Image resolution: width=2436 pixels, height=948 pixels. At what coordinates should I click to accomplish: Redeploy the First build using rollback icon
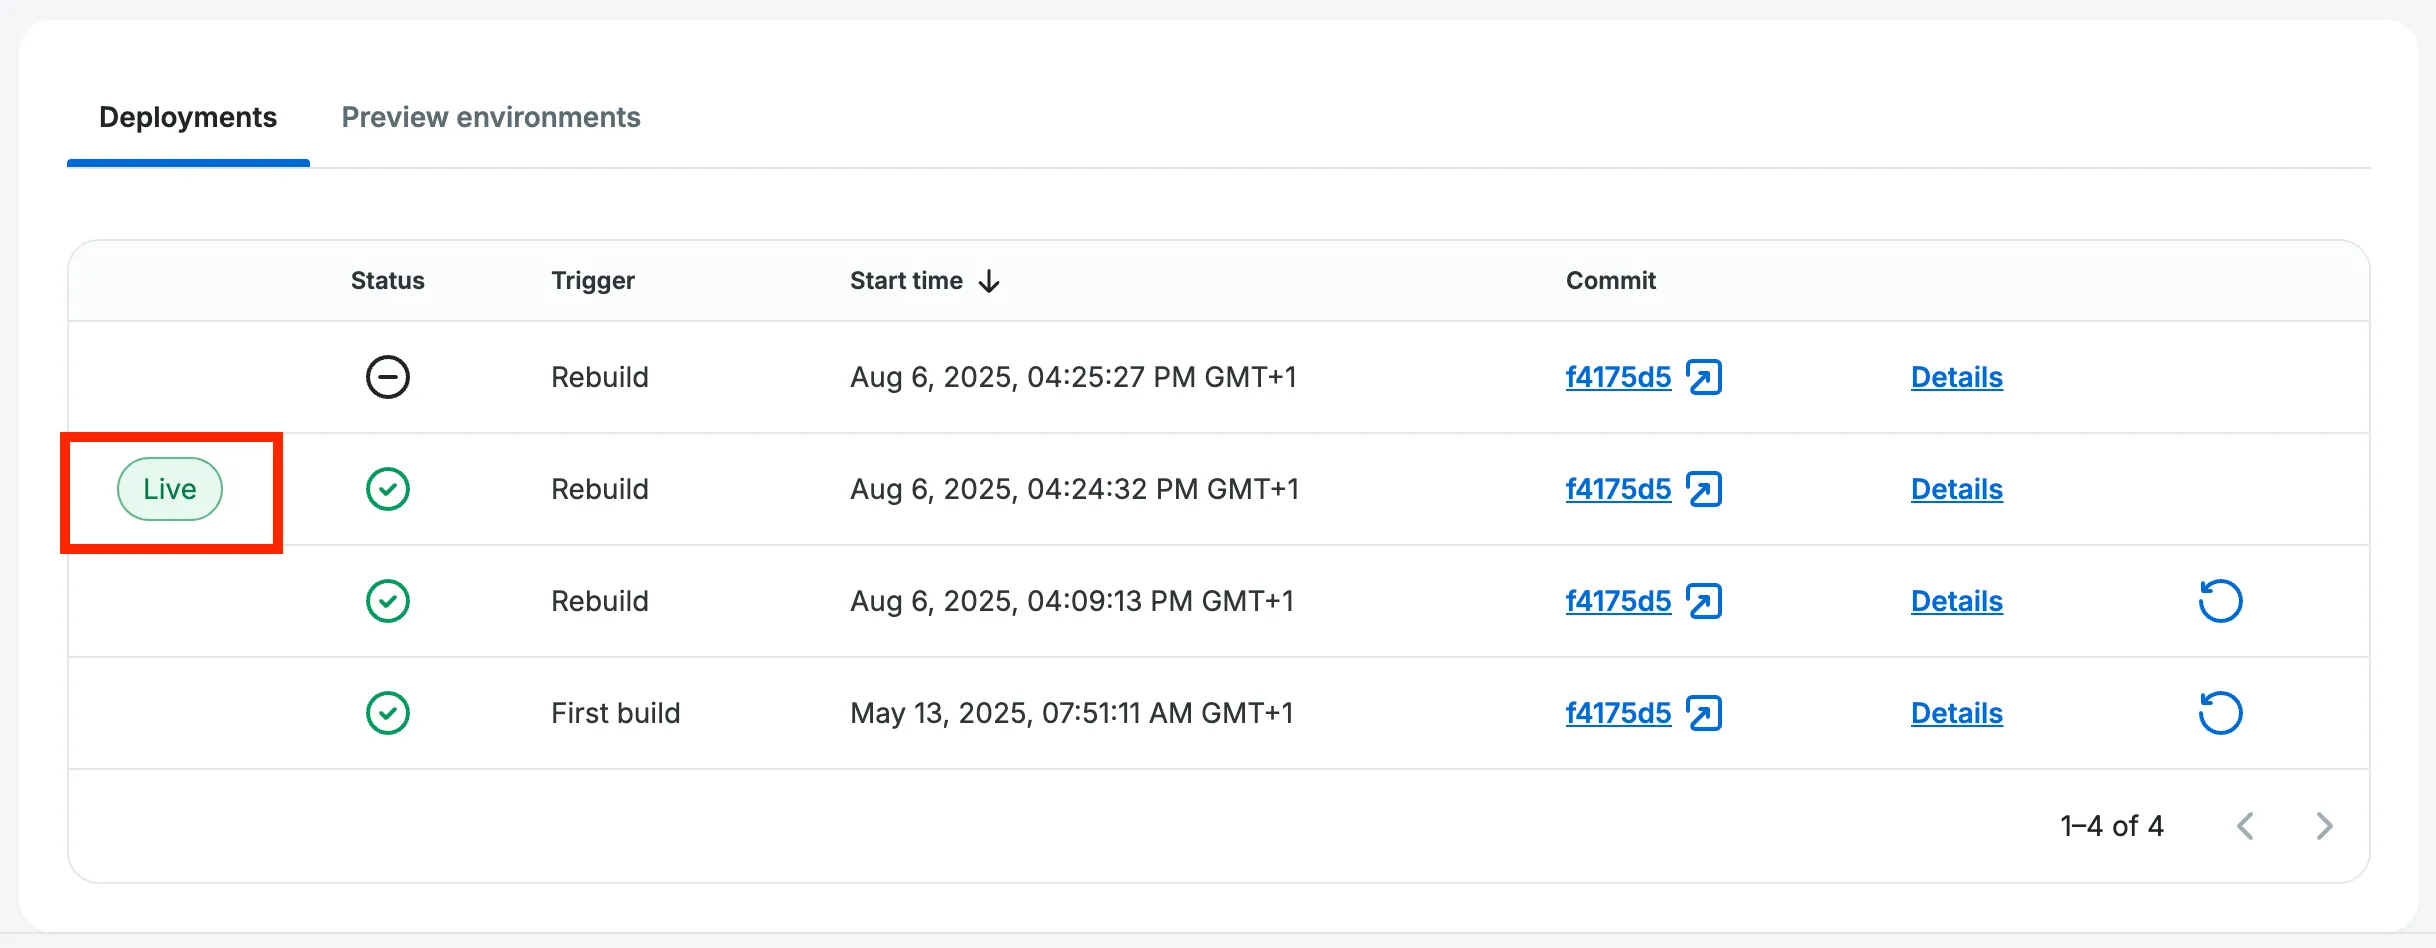[x=2219, y=713]
